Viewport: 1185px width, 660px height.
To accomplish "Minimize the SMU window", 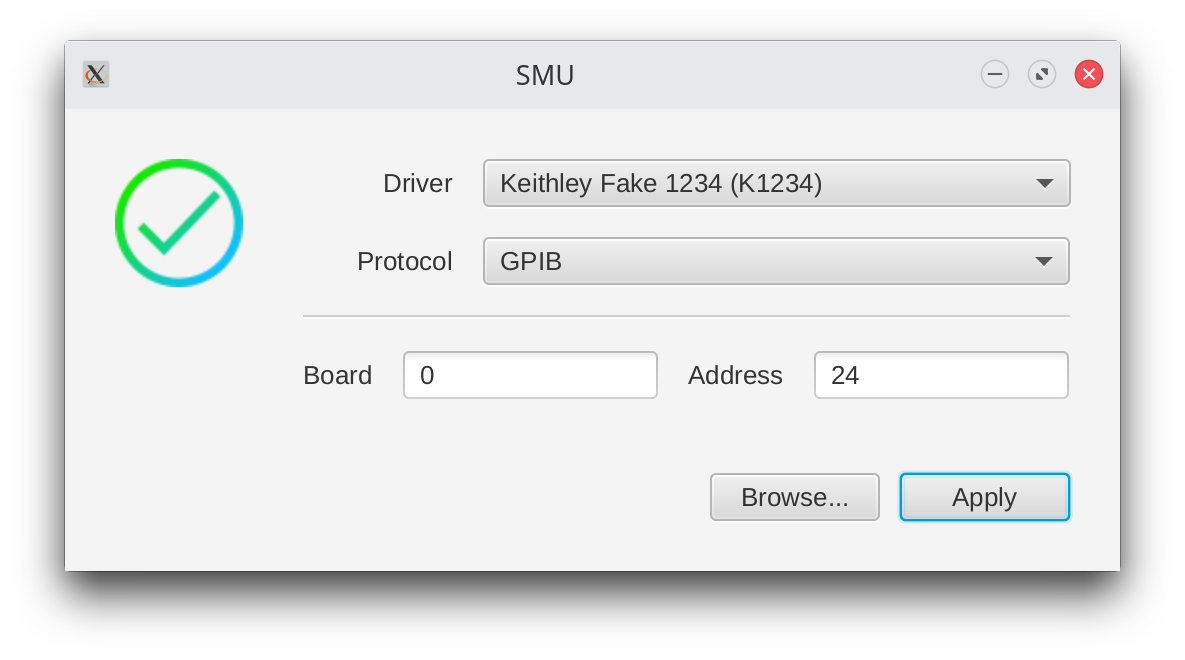I will pos(995,74).
